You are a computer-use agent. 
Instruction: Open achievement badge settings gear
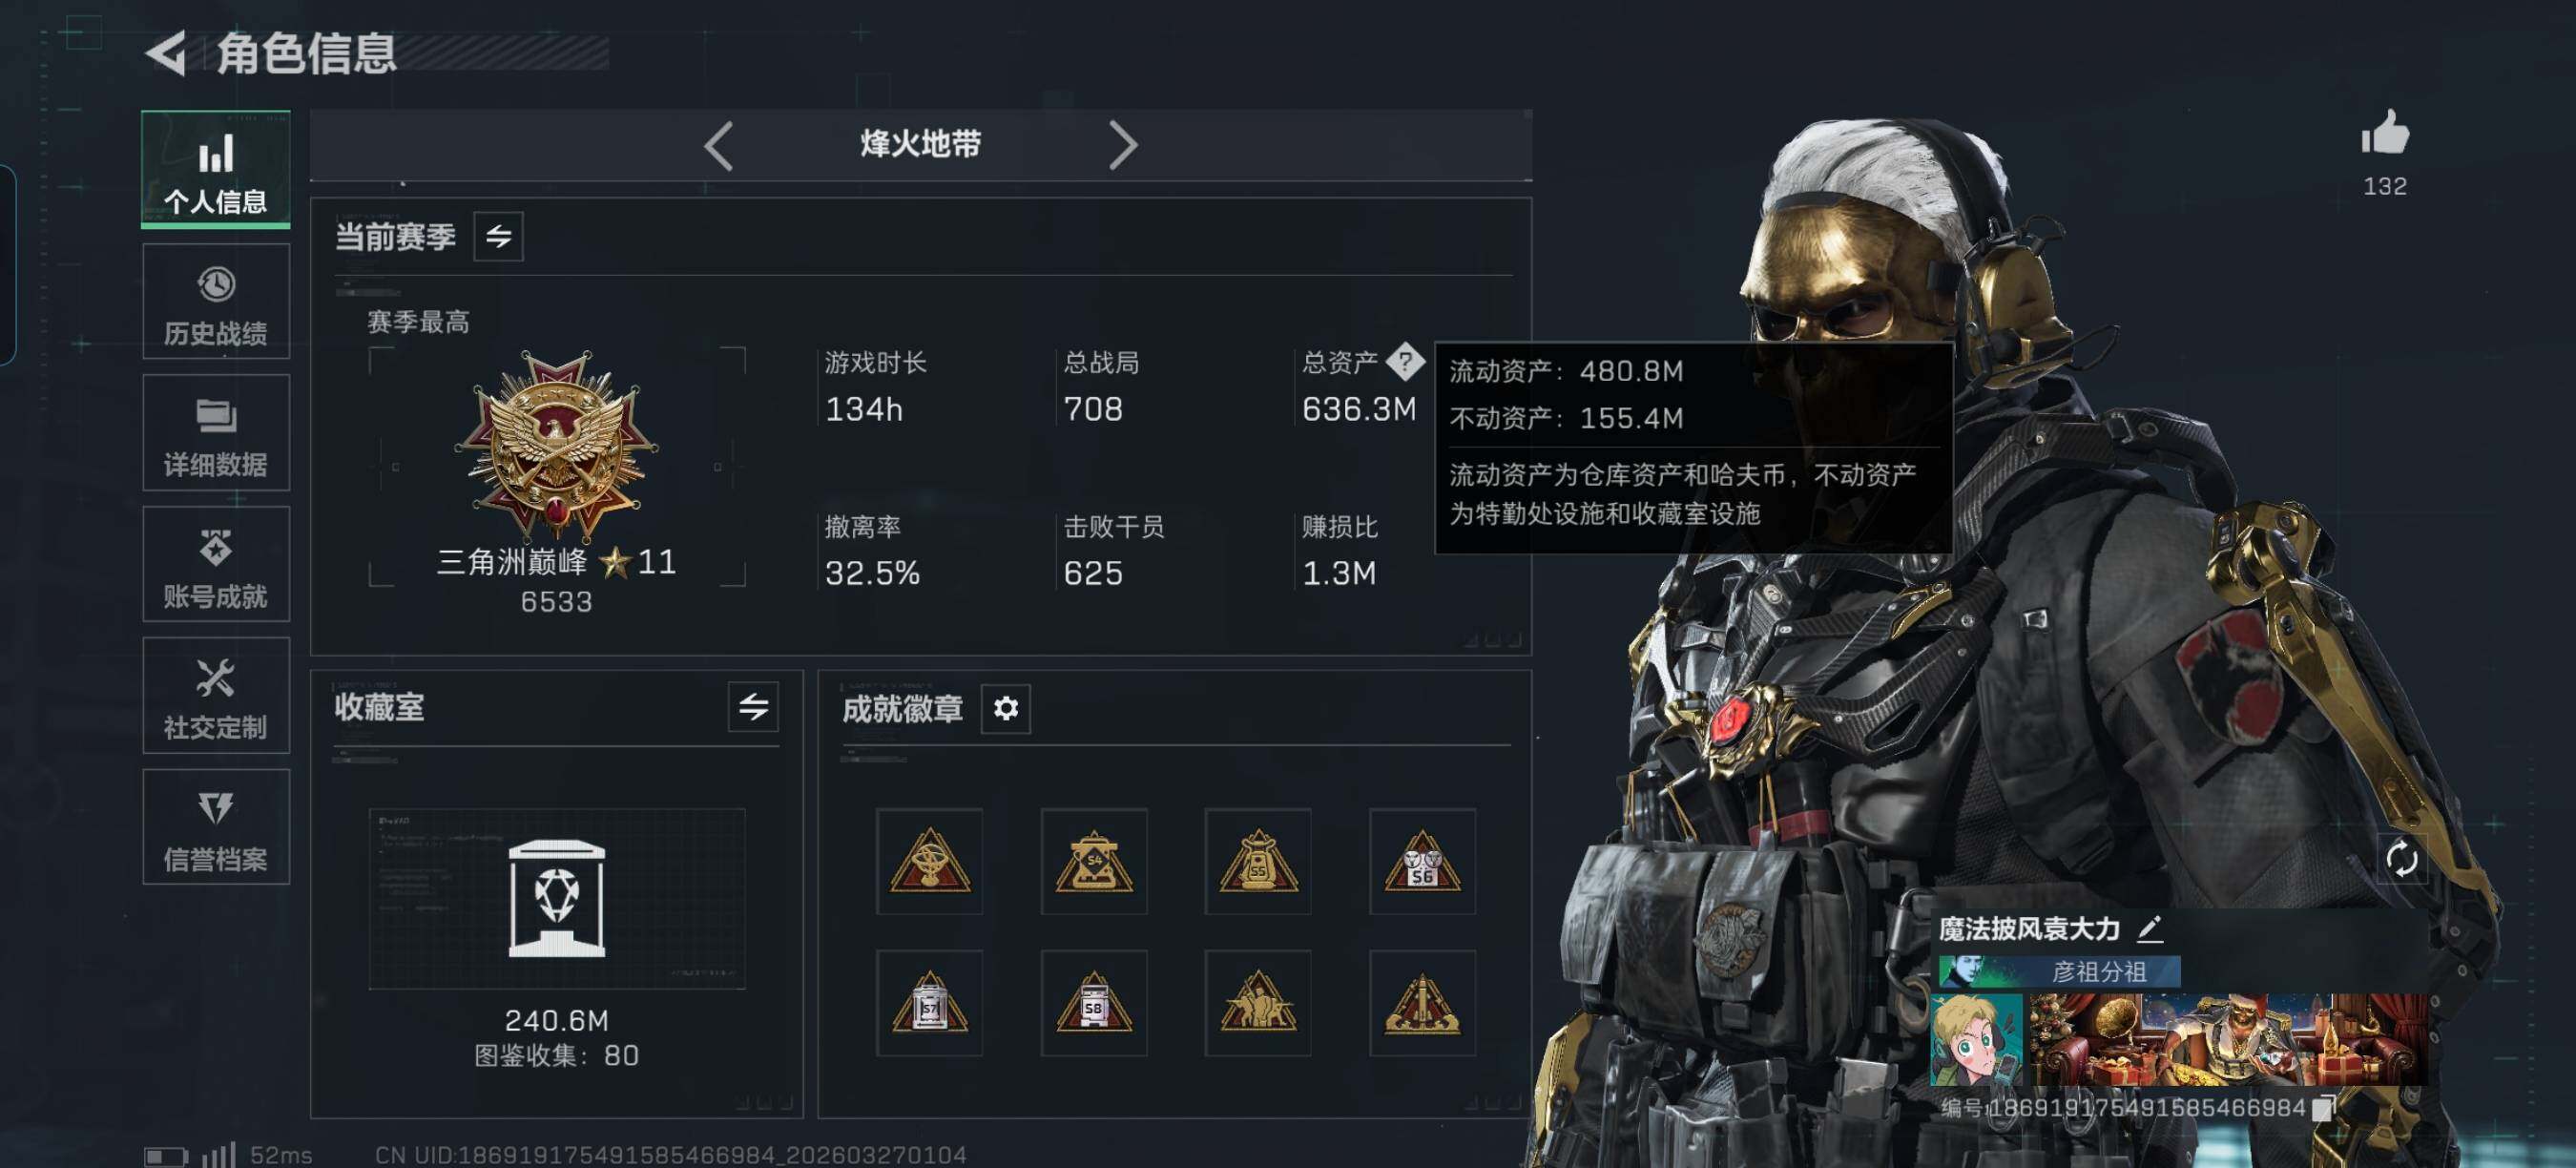[1005, 708]
